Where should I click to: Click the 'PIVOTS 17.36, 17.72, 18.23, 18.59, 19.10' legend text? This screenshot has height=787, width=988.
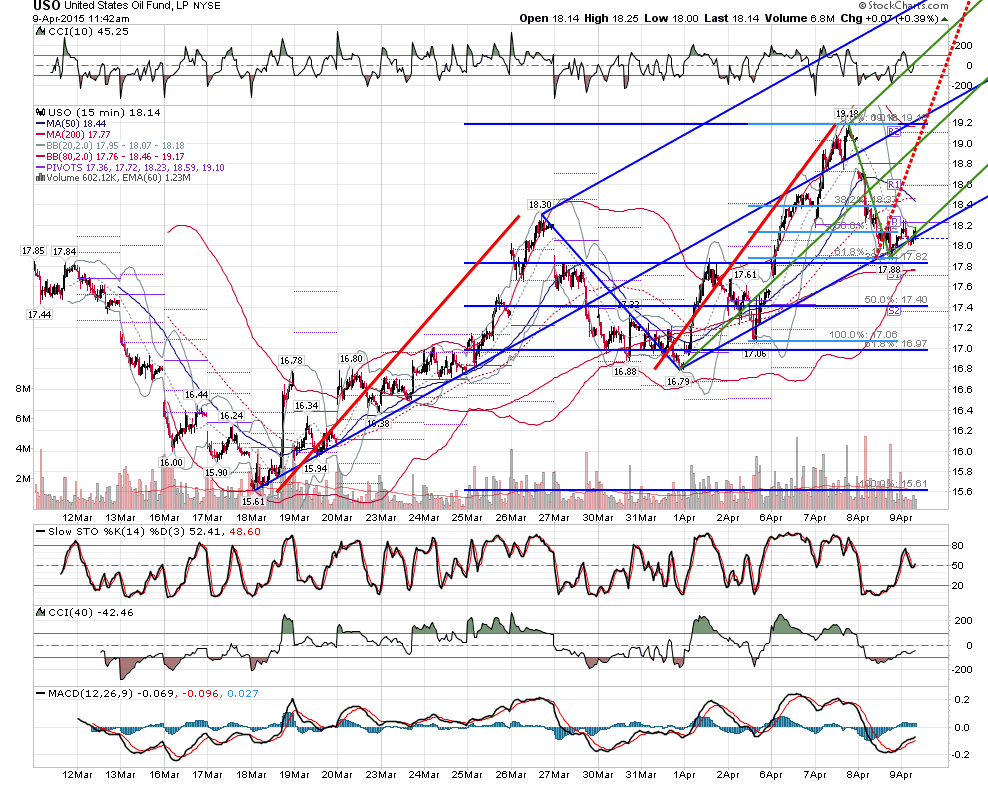pos(135,168)
